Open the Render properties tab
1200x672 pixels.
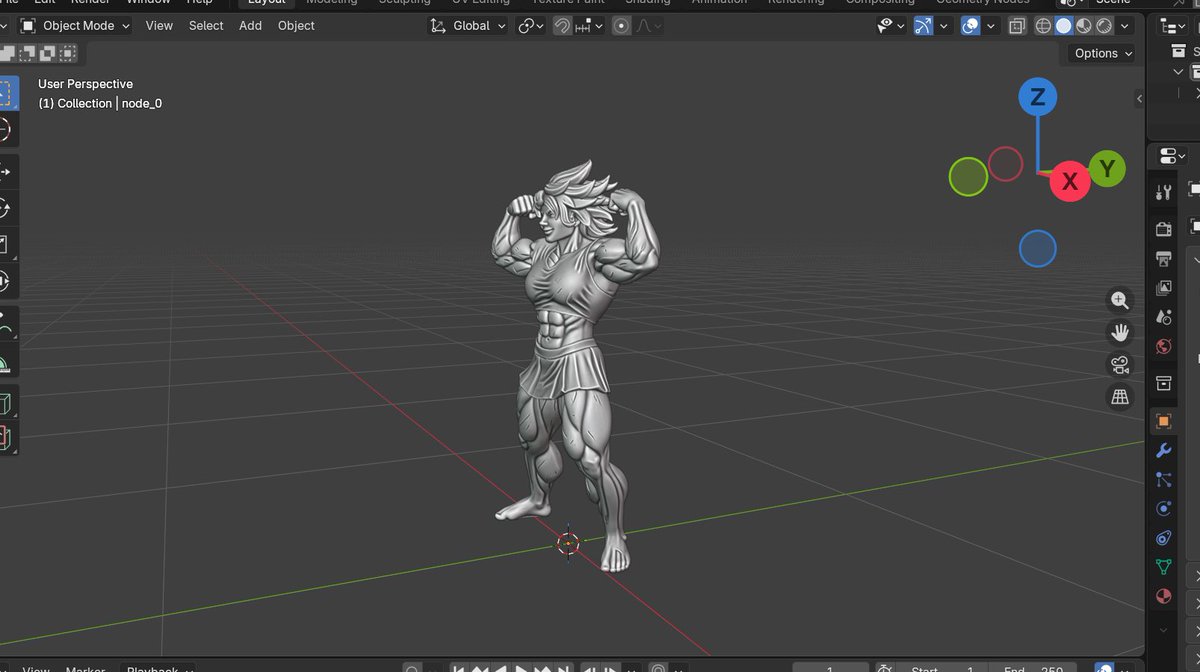(x=1163, y=229)
